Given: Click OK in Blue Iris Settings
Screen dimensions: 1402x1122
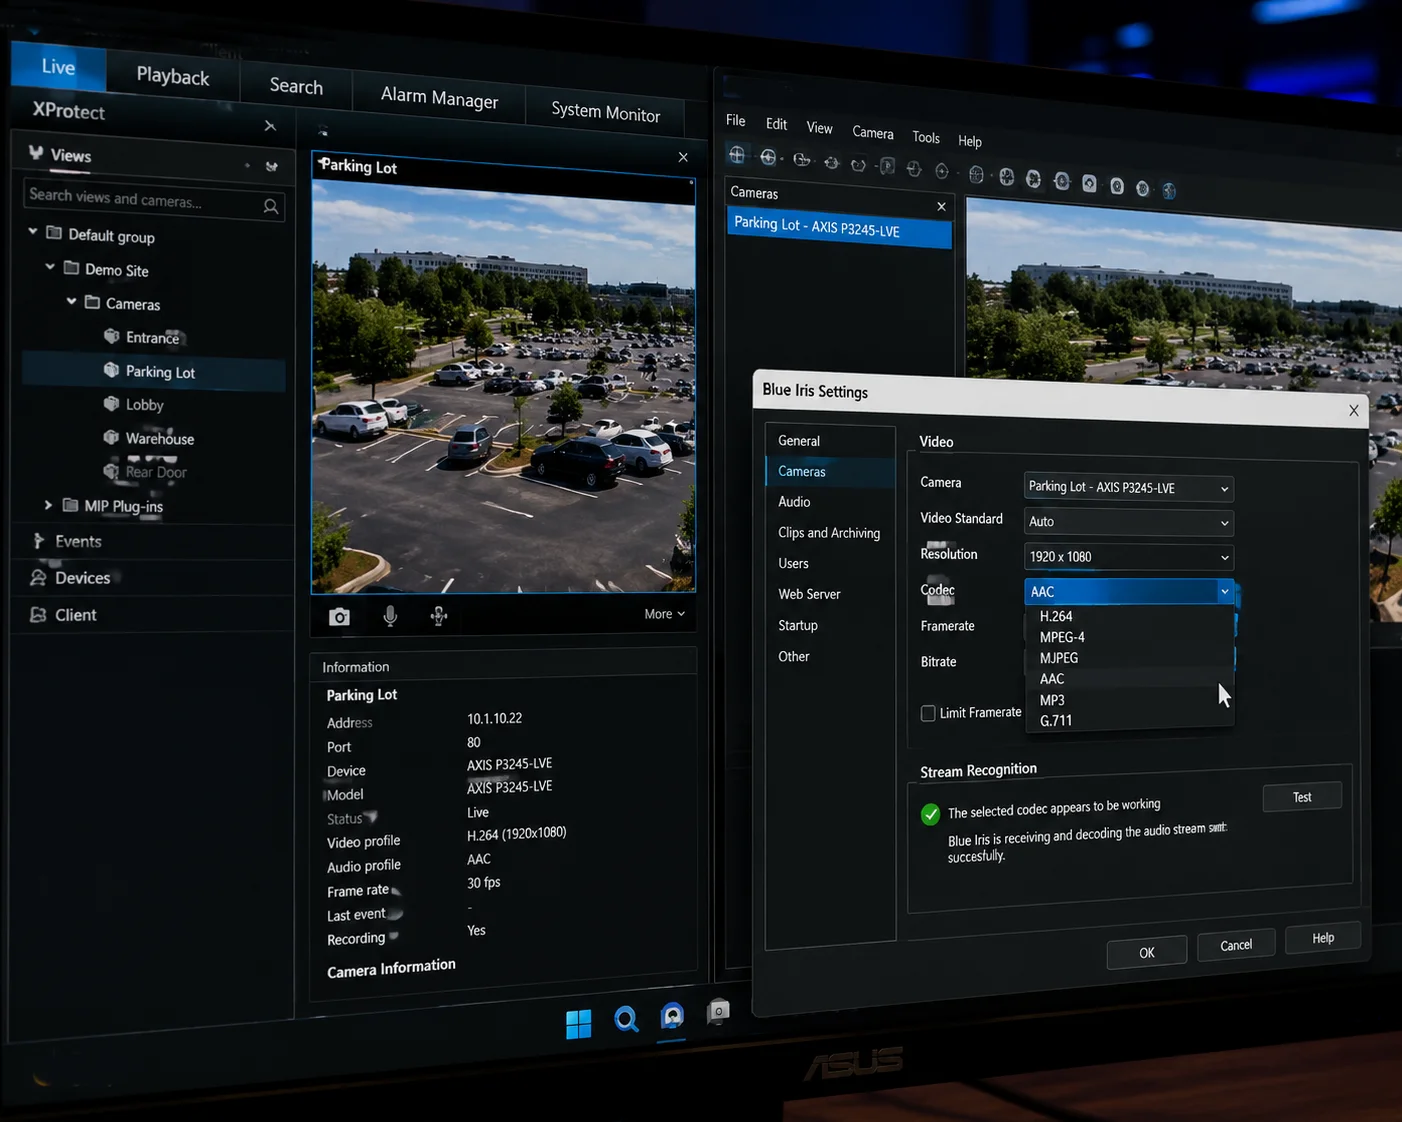Looking at the screenshot, I should pos(1147,952).
